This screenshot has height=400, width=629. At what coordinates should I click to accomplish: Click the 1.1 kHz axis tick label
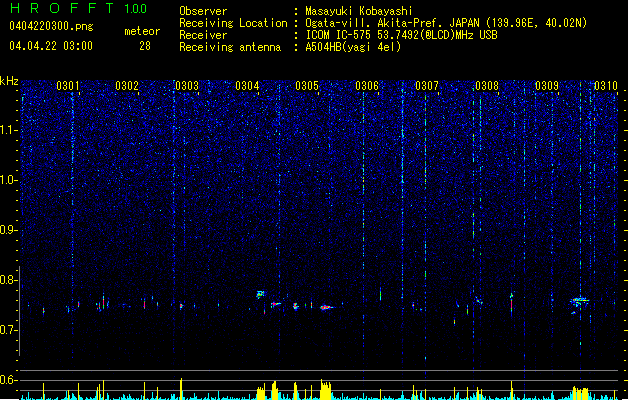(x=9, y=130)
